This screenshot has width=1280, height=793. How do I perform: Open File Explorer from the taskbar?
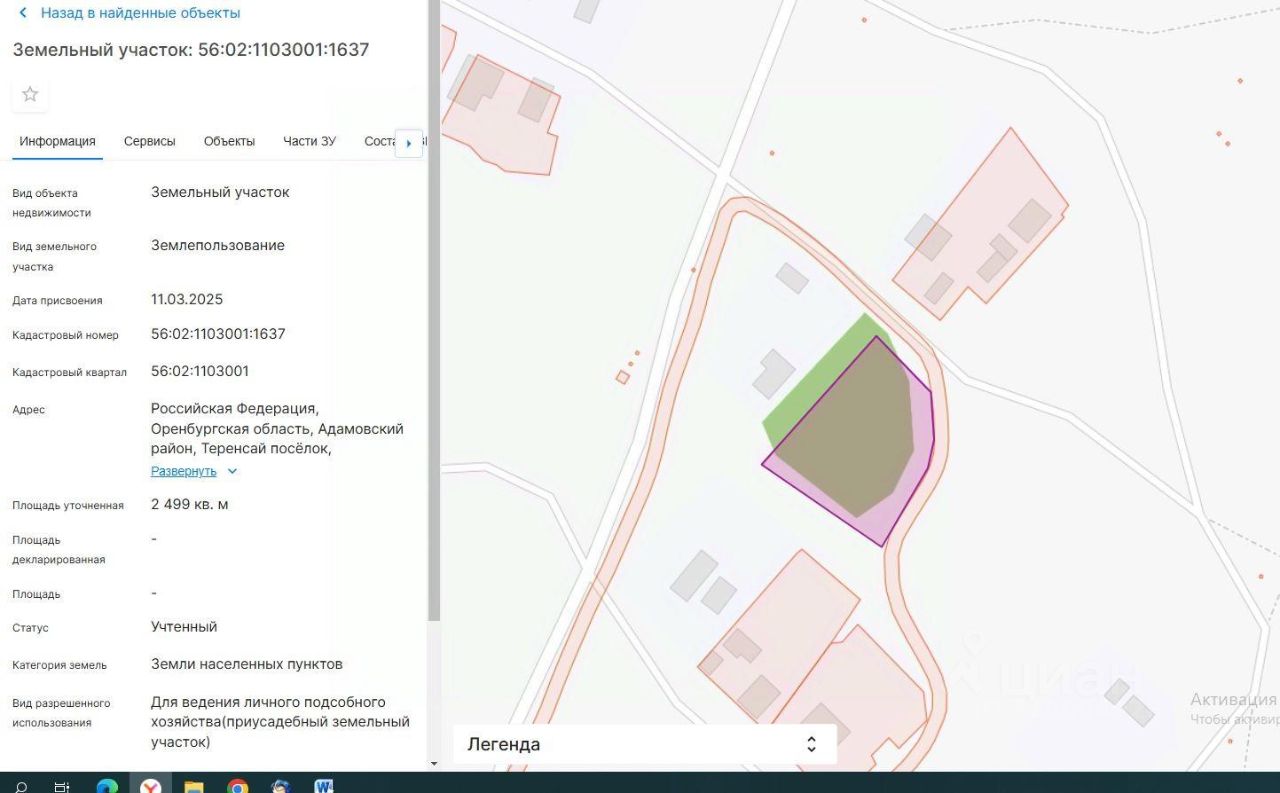pyautogui.click(x=194, y=786)
